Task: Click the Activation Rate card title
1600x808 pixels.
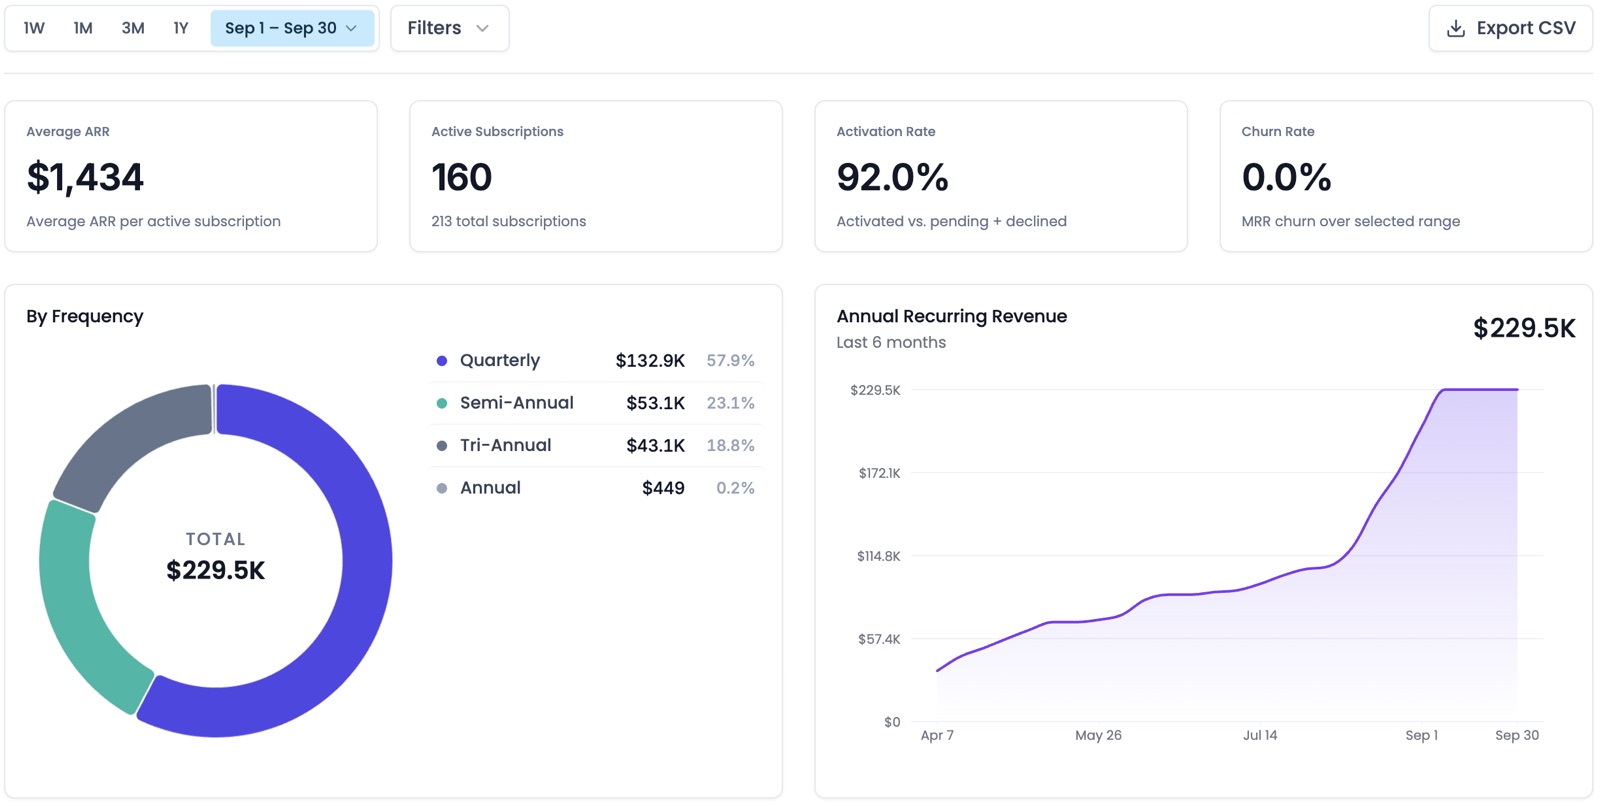Action: (x=886, y=131)
